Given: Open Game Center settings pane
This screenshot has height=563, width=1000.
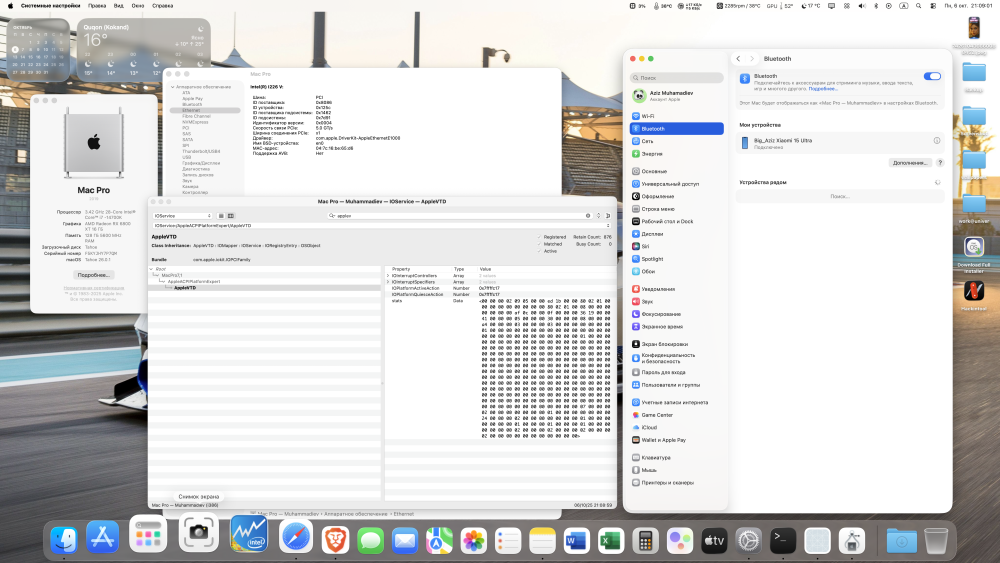Looking at the screenshot, I should pyautogui.click(x=677, y=415).
